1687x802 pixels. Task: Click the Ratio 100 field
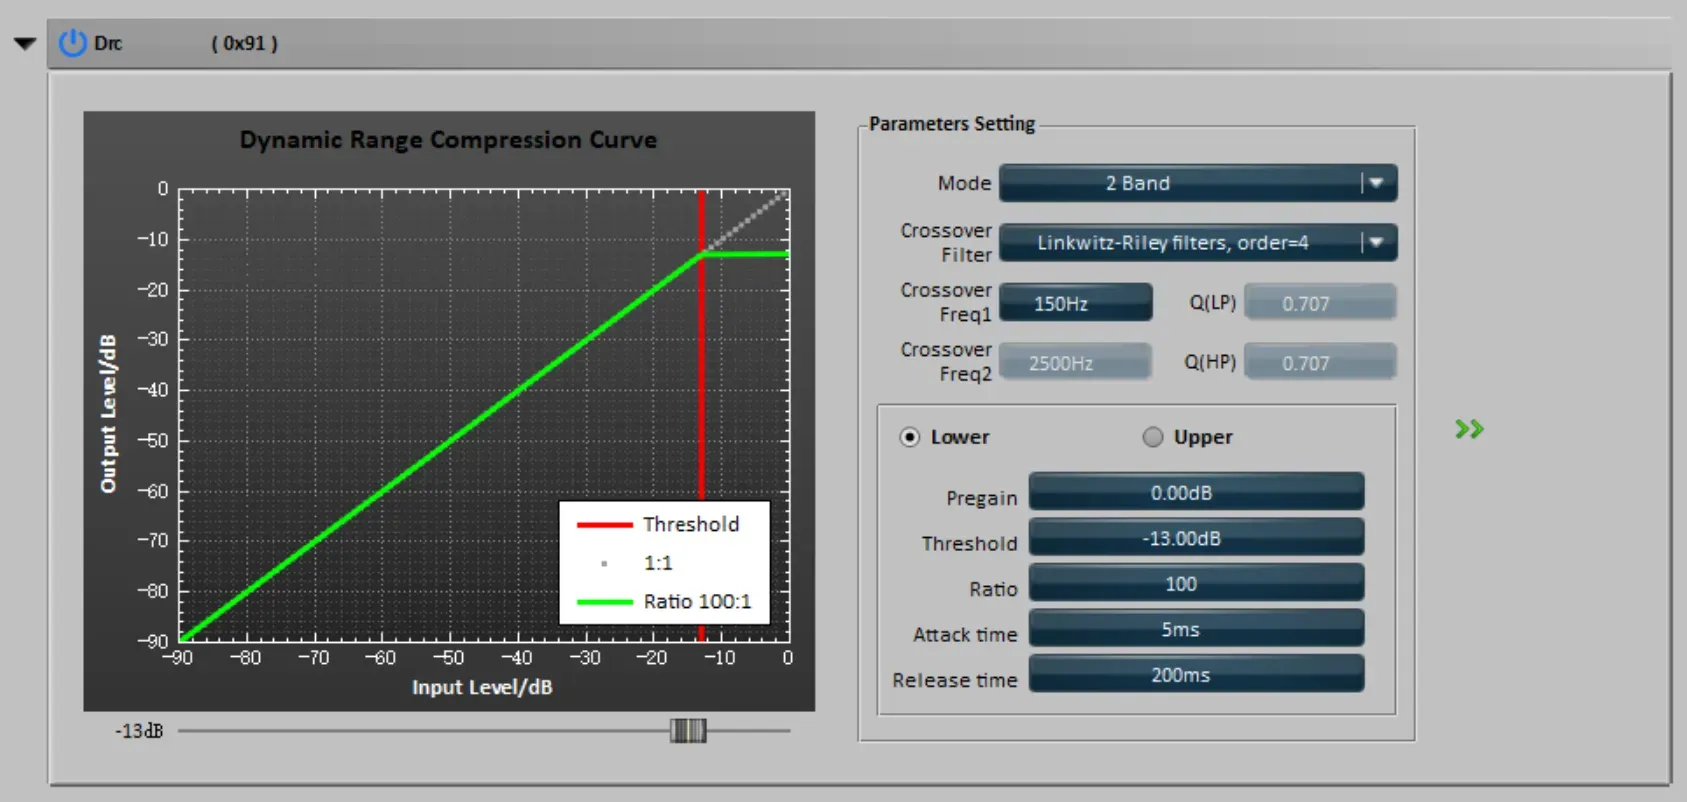pyautogui.click(x=1196, y=583)
